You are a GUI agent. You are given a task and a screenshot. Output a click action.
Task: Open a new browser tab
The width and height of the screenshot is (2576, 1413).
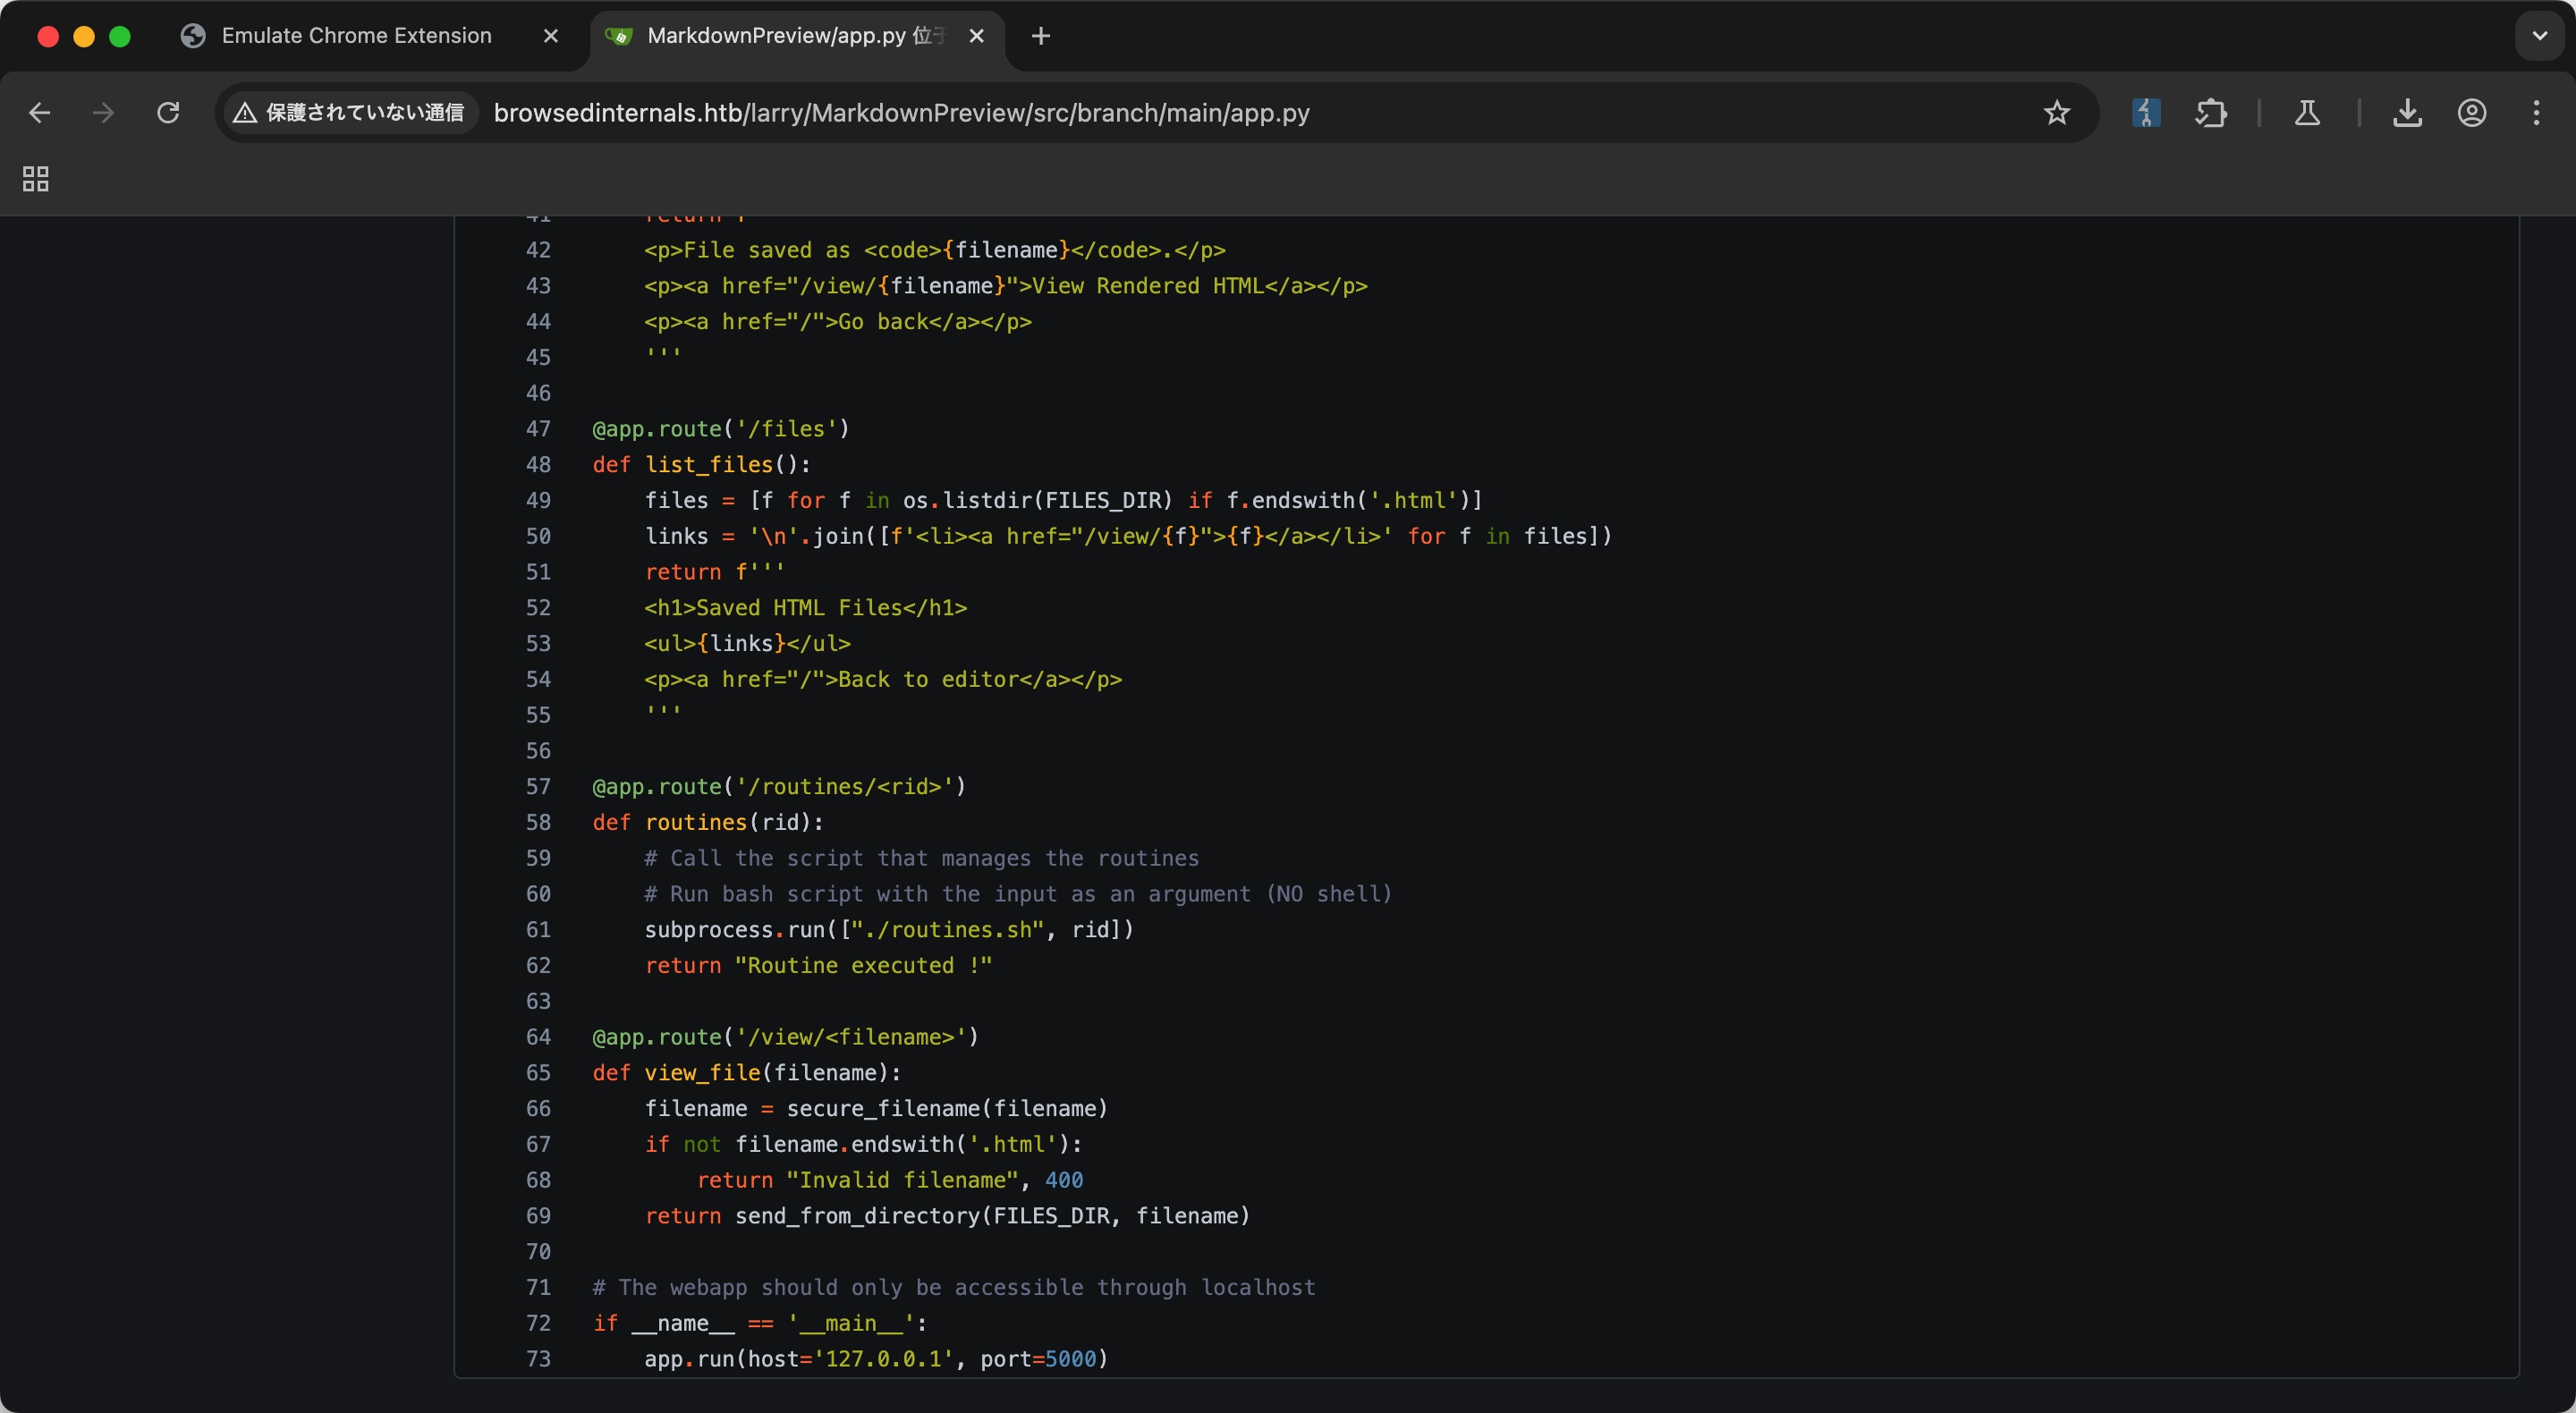pos(1041,36)
